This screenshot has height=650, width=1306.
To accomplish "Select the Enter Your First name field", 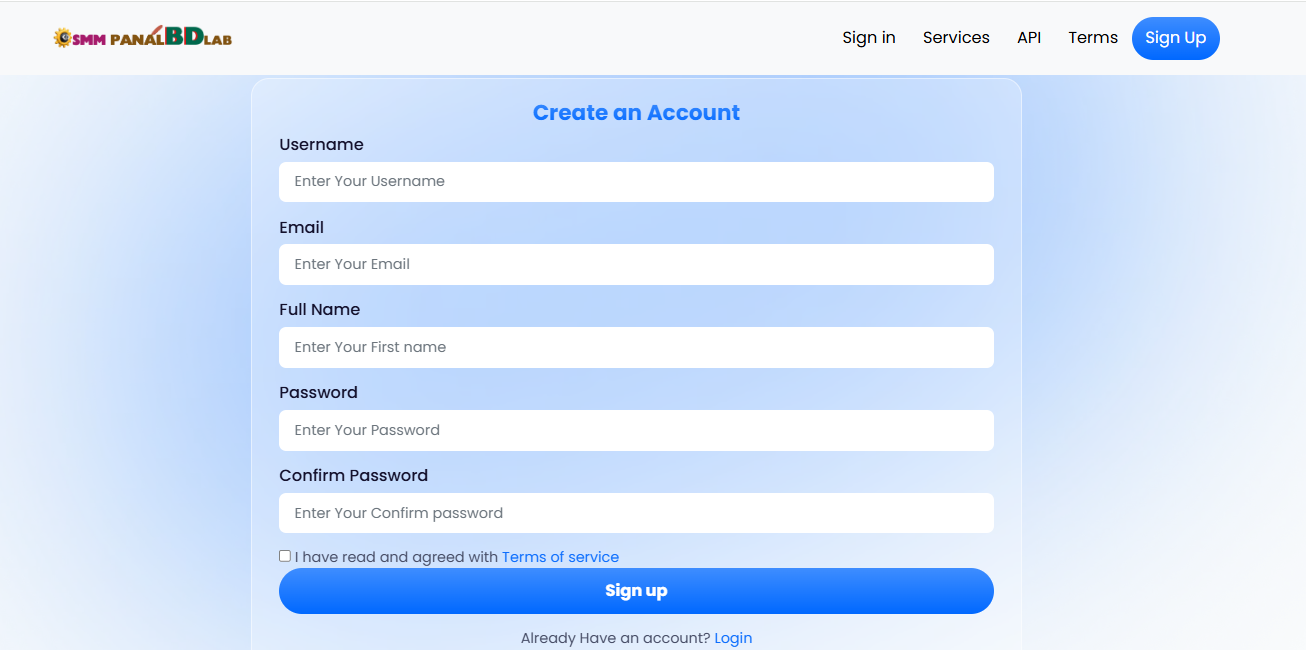I will (636, 348).
